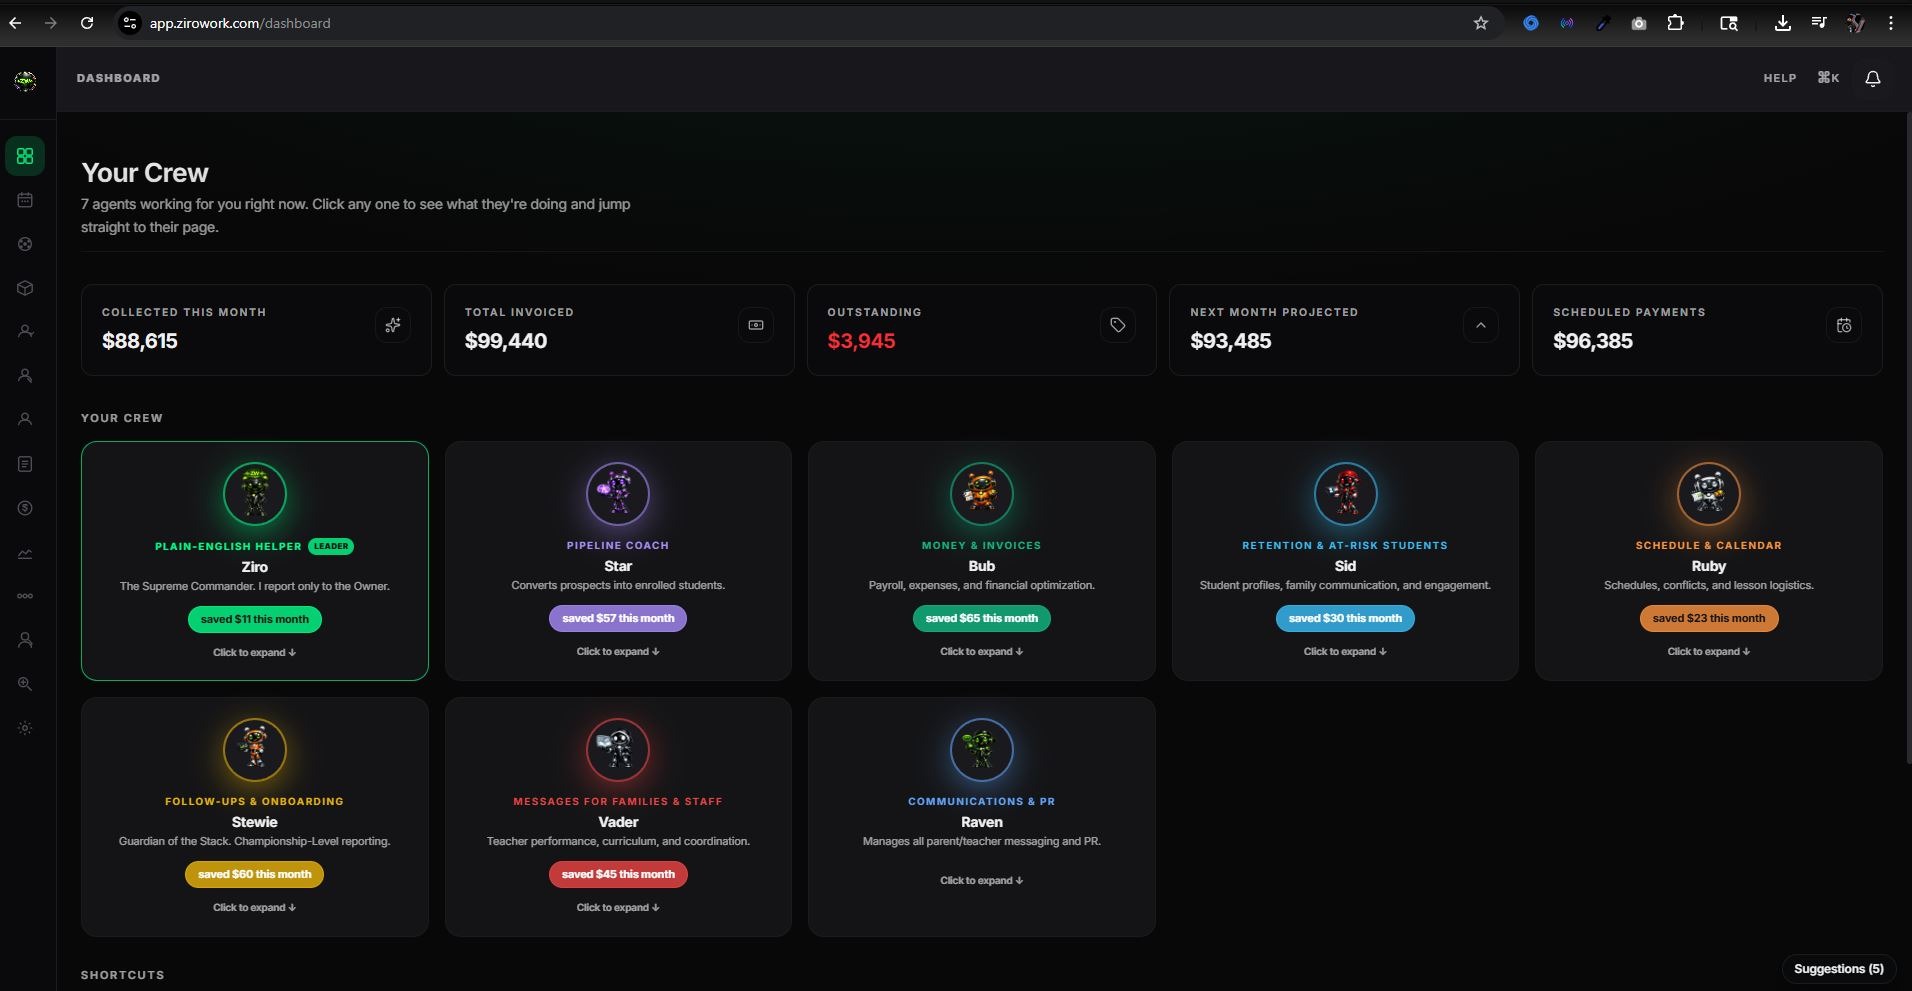Open the DASHBOARD menu item
The height and width of the screenshot is (991, 1912).
click(x=118, y=77)
